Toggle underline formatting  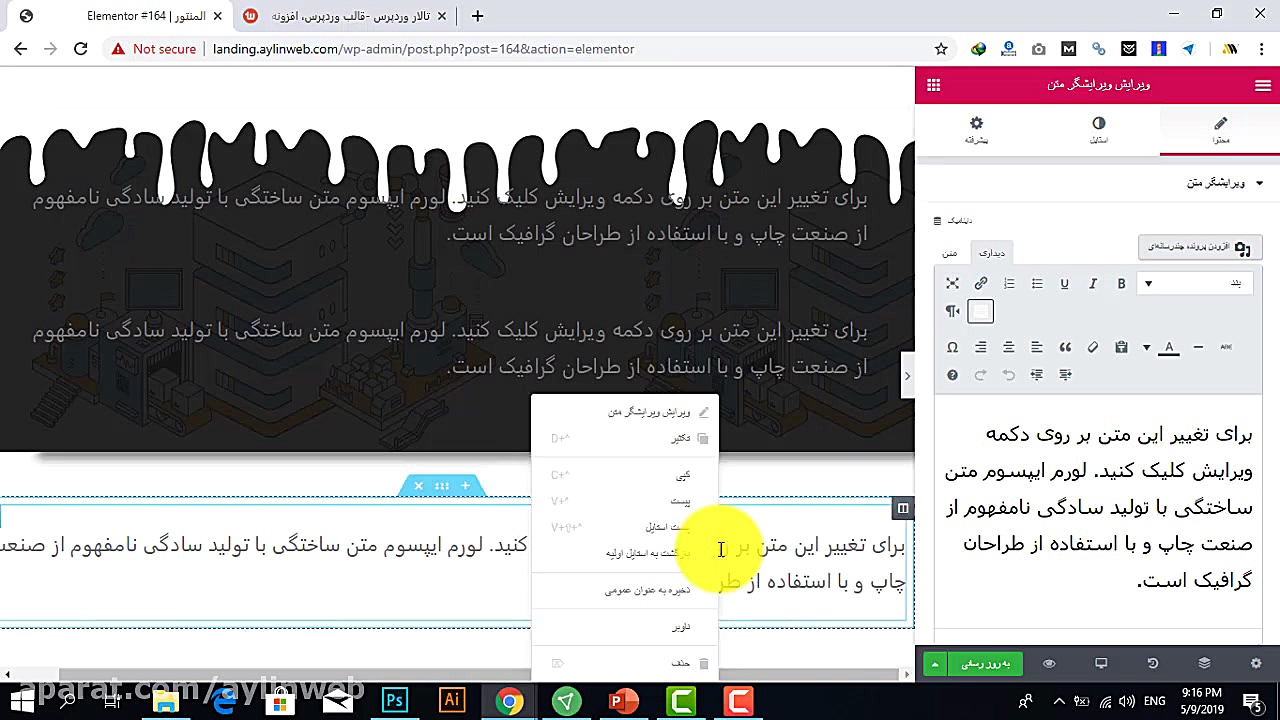pos(1064,283)
